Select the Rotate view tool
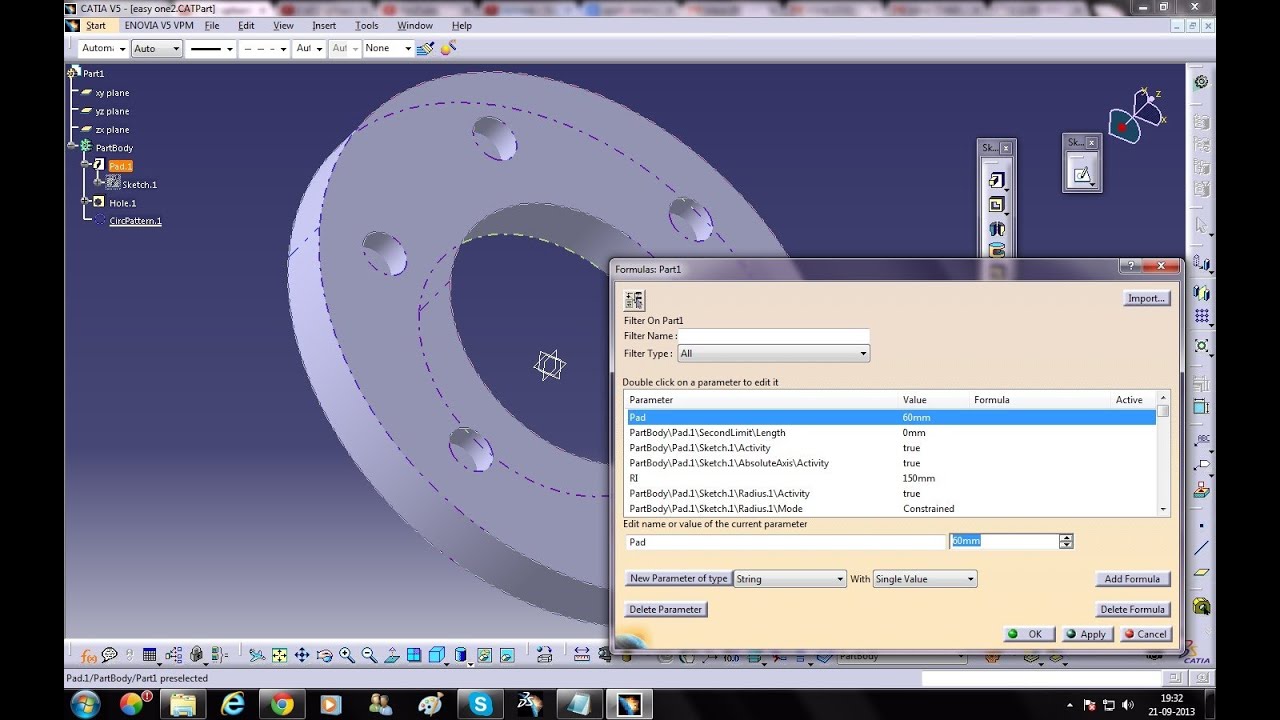1280x720 pixels. click(x=324, y=655)
